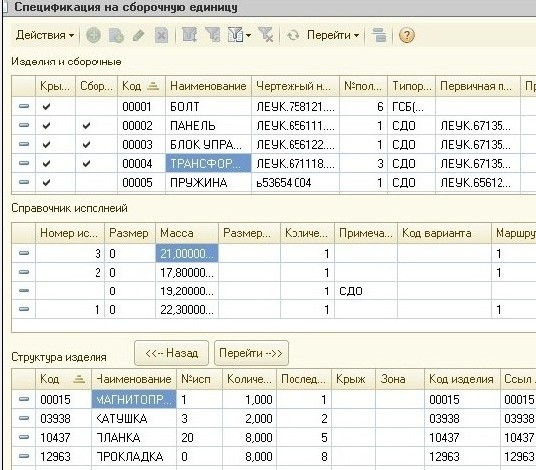Screen dimensions: 536x470
Task: Click the Clear filter icon
Action: click(x=266, y=35)
